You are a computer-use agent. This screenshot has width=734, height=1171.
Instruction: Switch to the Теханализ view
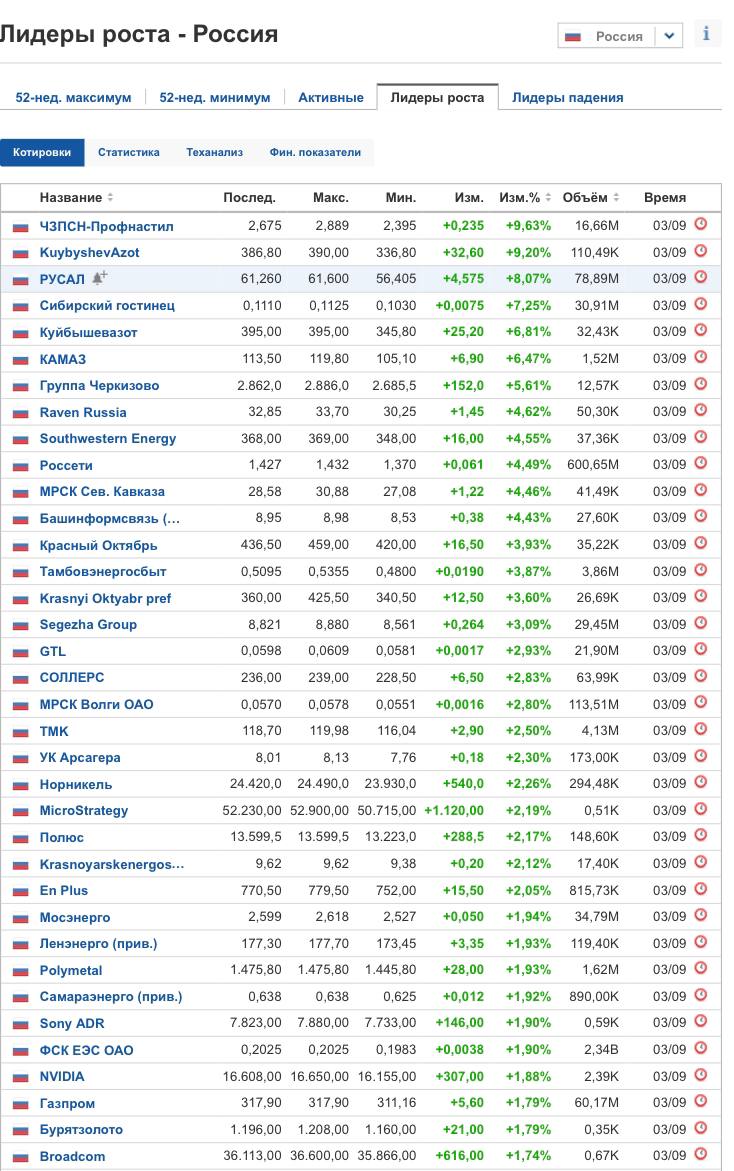(214, 152)
